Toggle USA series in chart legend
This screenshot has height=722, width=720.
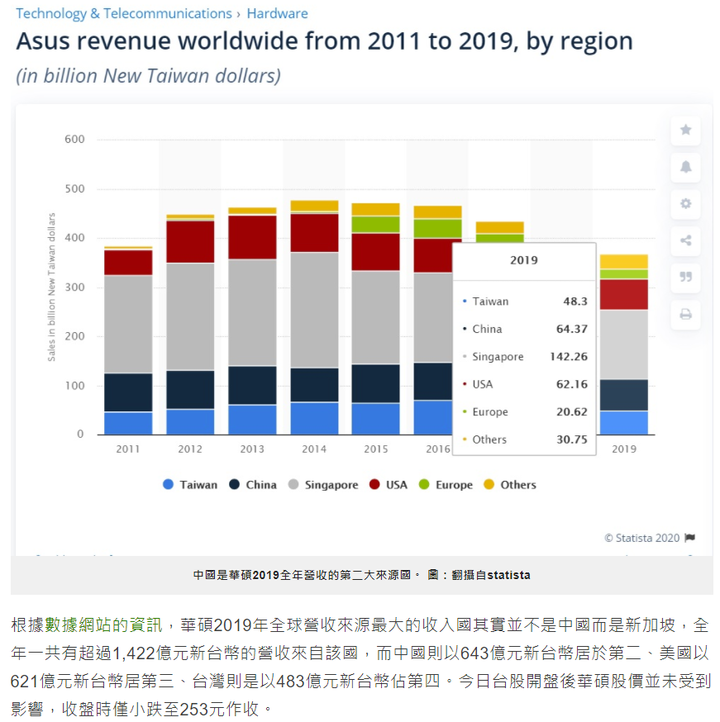[388, 484]
